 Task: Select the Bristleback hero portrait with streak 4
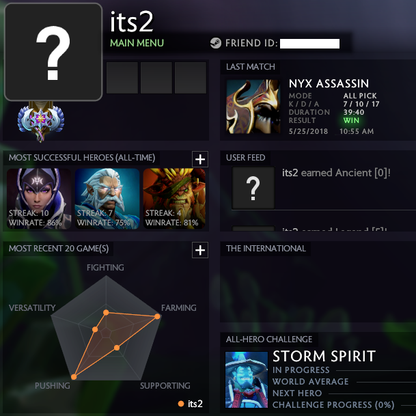pyautogui.click(x=174, y=199)
